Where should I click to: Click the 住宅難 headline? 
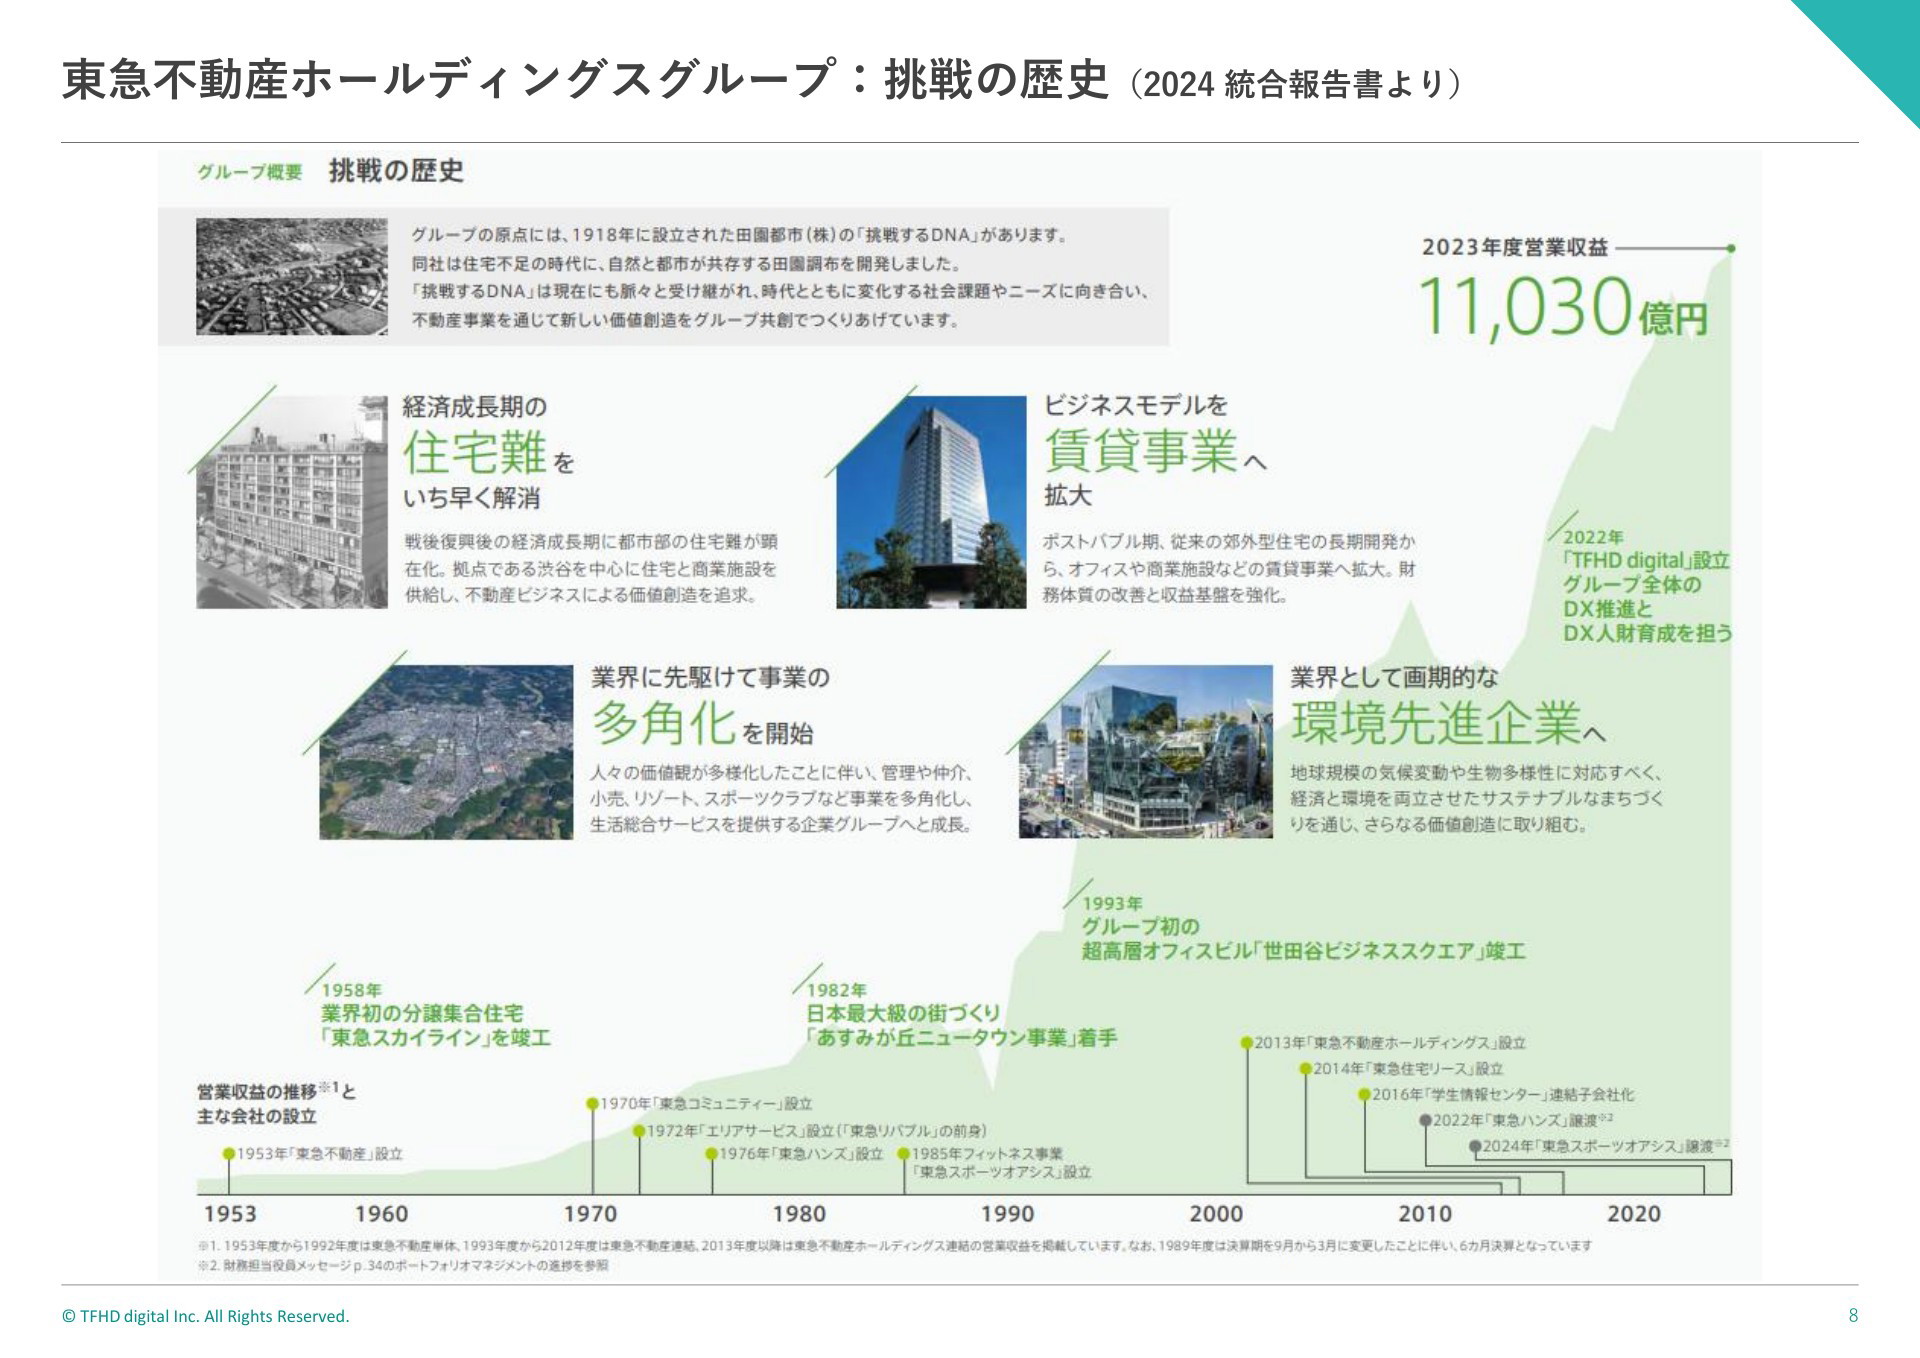[x=475, y=452]
